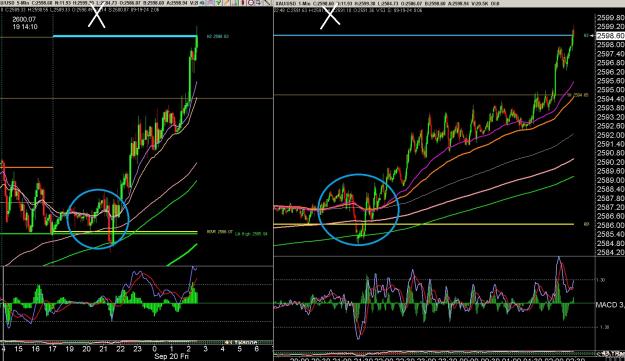Screen dimensions: 625x361
Task: Select the cyan R2 resistance line in left chart
Action: pyautogui.click(x=125, y=36)
